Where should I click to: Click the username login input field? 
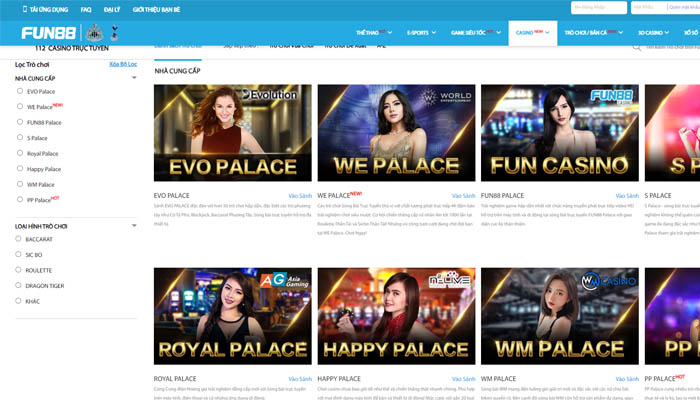[599, 8]
